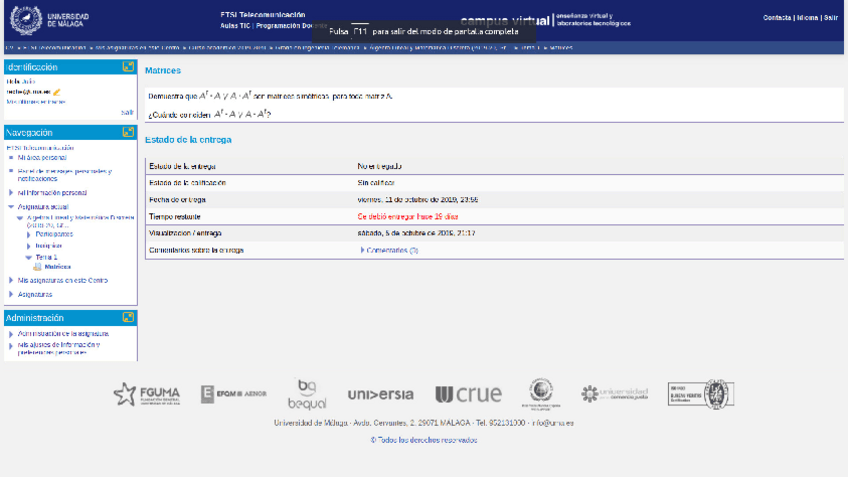Open the Idioma language menu
The image size is (848, 477).
pyautogui.click(x=807, y=18)
